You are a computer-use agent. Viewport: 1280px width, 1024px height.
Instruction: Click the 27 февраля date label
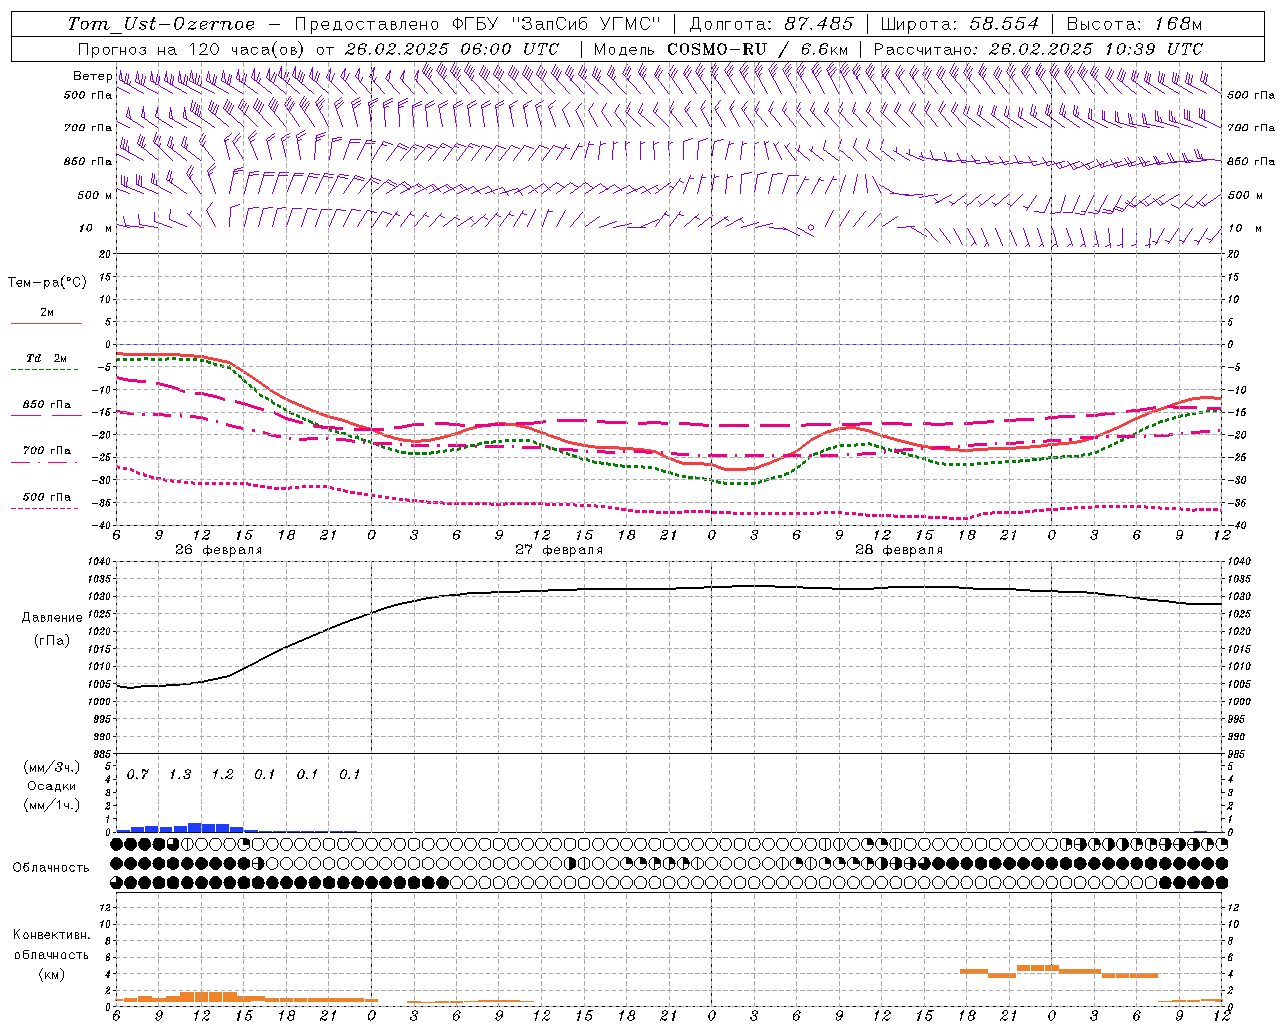tap(558, 550)
